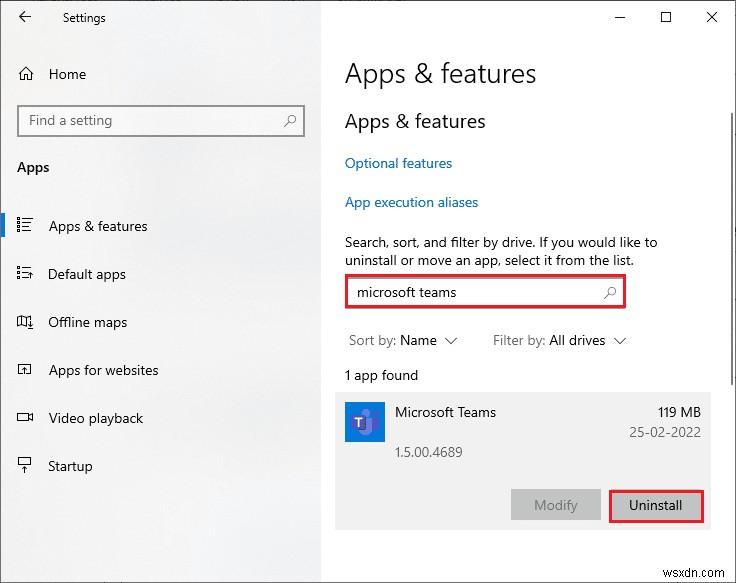
Task: Click the Default apps sidebar icon
Action: pyautogui.click(x=26, y=274)
